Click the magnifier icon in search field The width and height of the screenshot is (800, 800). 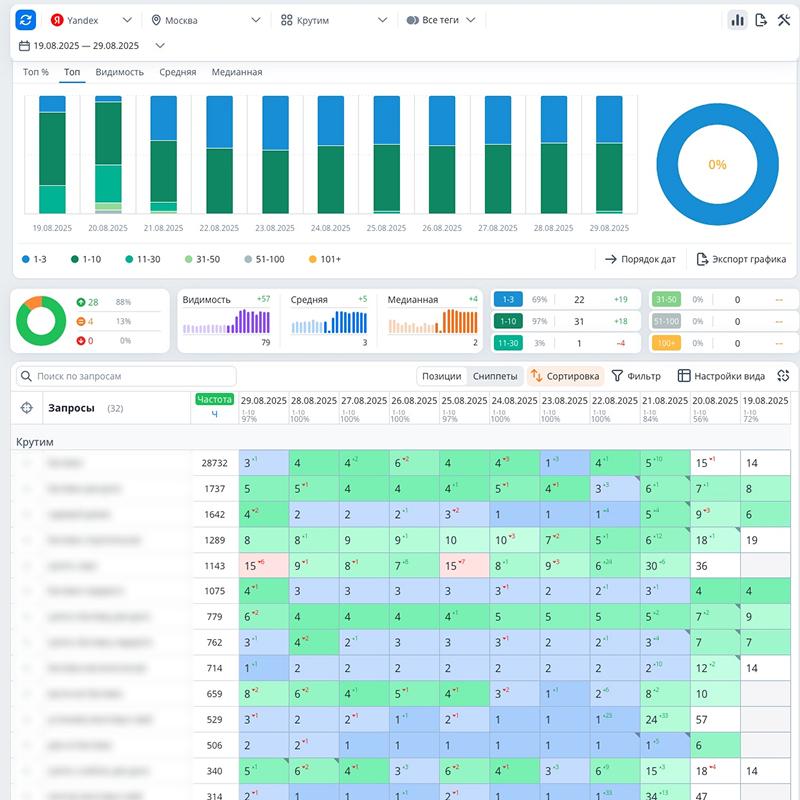point(27,377)
